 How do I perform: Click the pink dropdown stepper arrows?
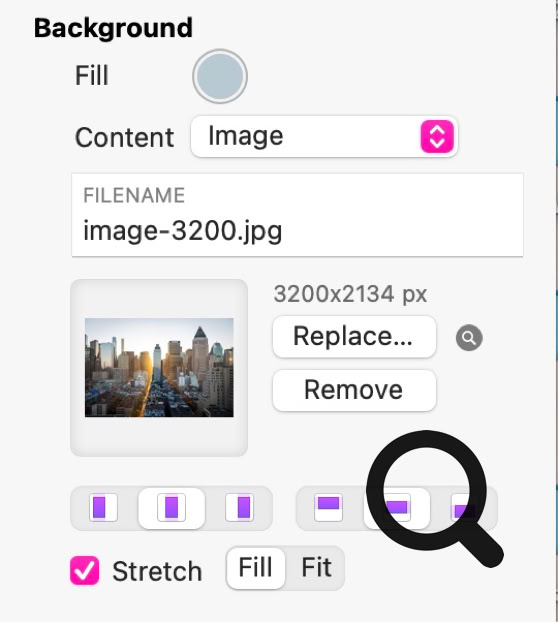(437, 136)
